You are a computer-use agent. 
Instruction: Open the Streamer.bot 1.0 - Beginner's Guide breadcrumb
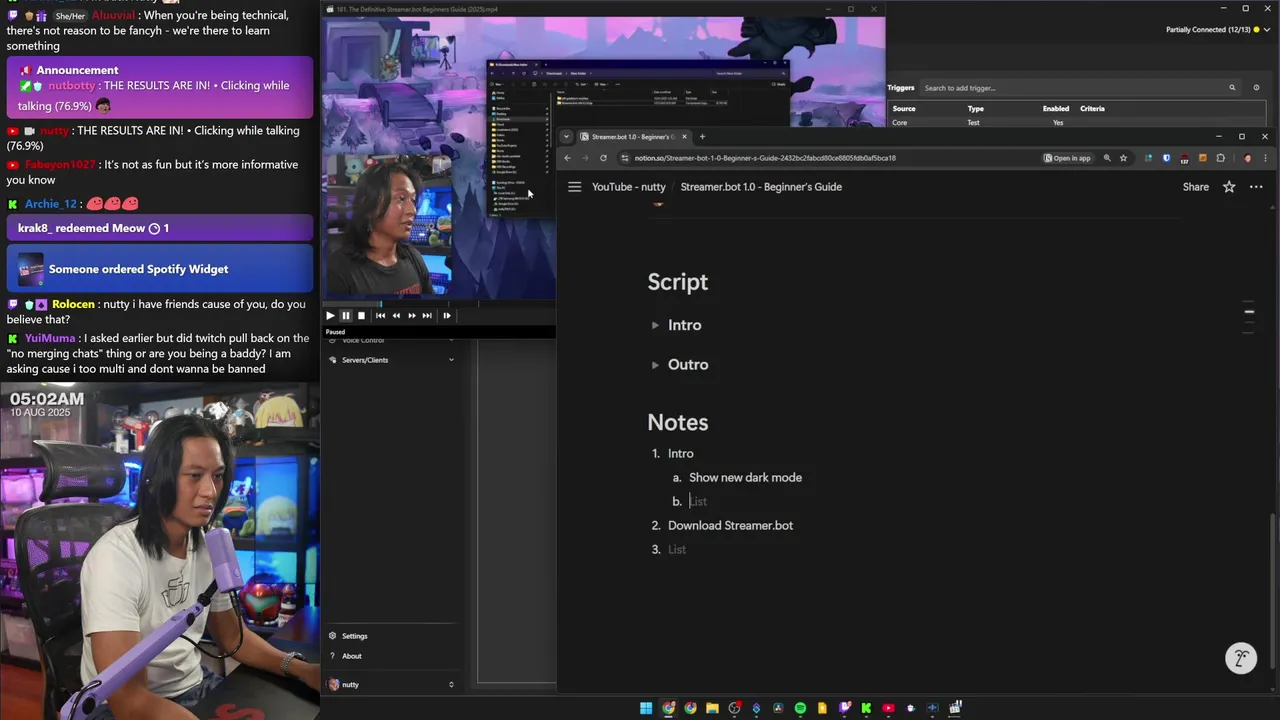[761, 187]
